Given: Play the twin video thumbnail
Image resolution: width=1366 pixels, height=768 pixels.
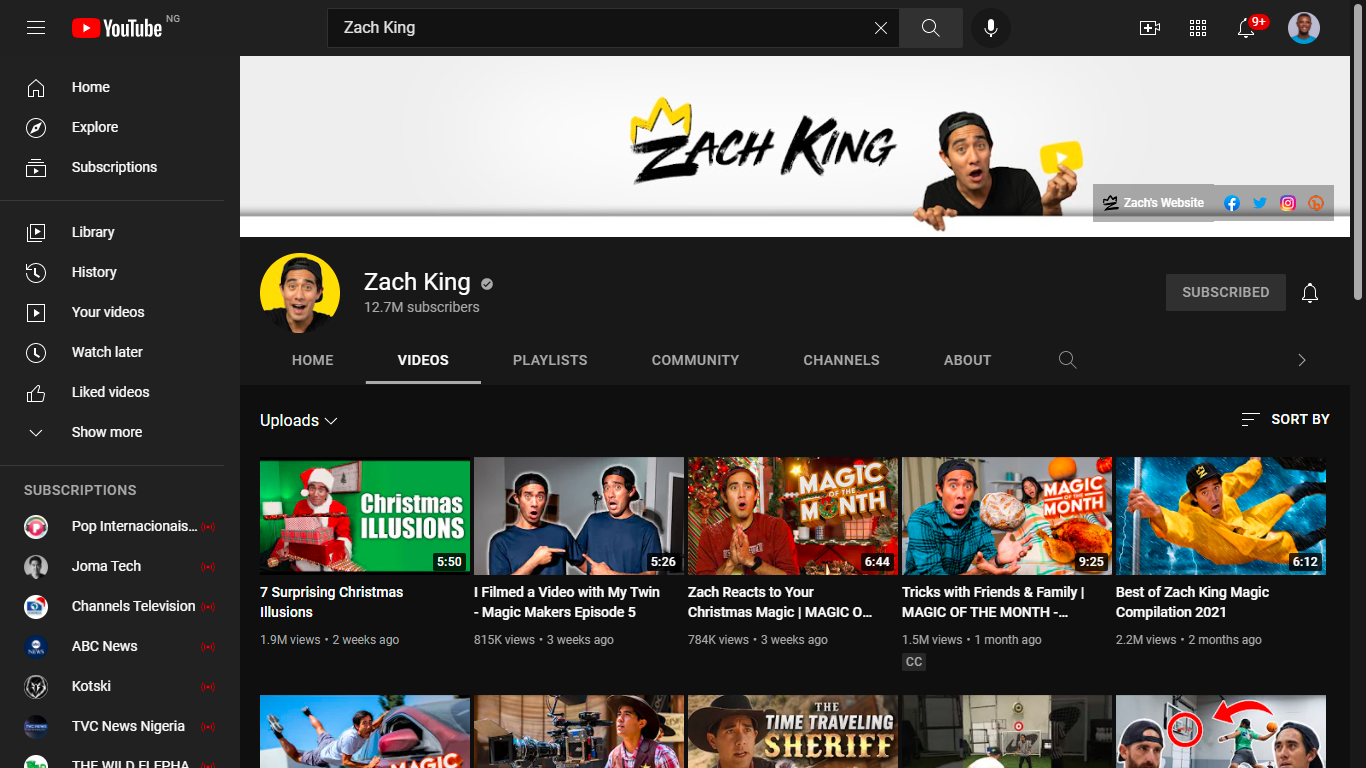Looking at the screenshot, I should coord(579,516).
